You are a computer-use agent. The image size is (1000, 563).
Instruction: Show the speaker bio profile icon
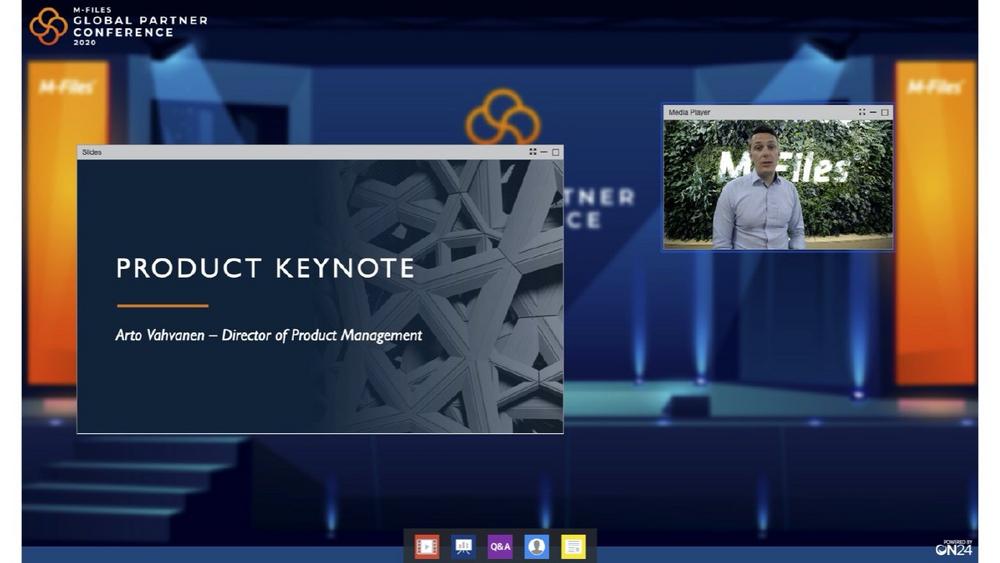pos(537,546)
